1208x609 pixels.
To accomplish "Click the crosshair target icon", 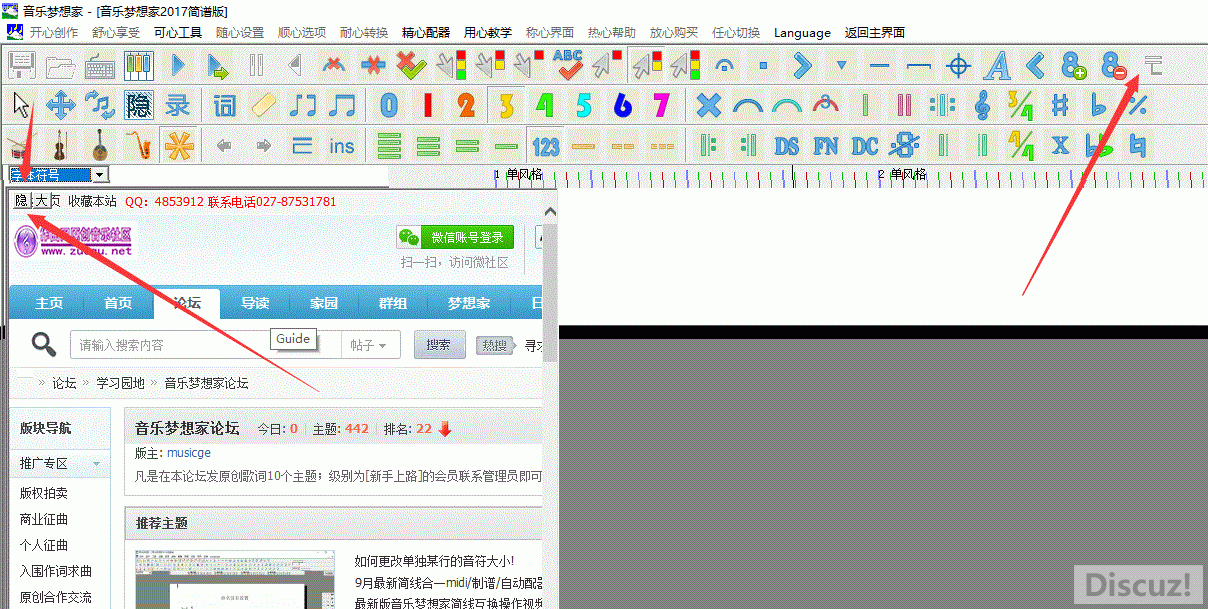I will pos(958,66).
